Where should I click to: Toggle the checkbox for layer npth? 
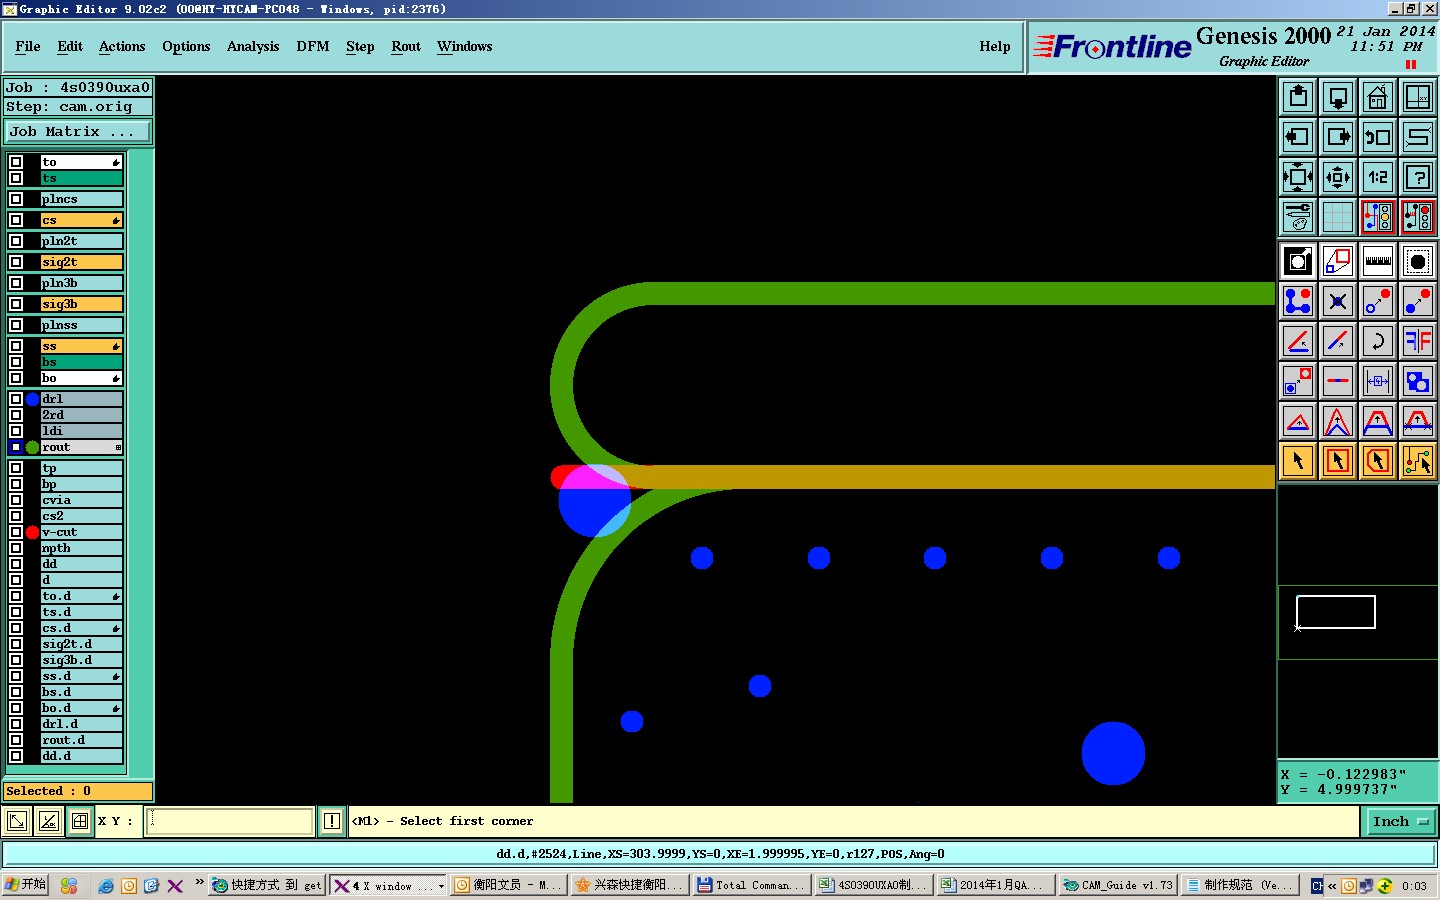(16, 548)
